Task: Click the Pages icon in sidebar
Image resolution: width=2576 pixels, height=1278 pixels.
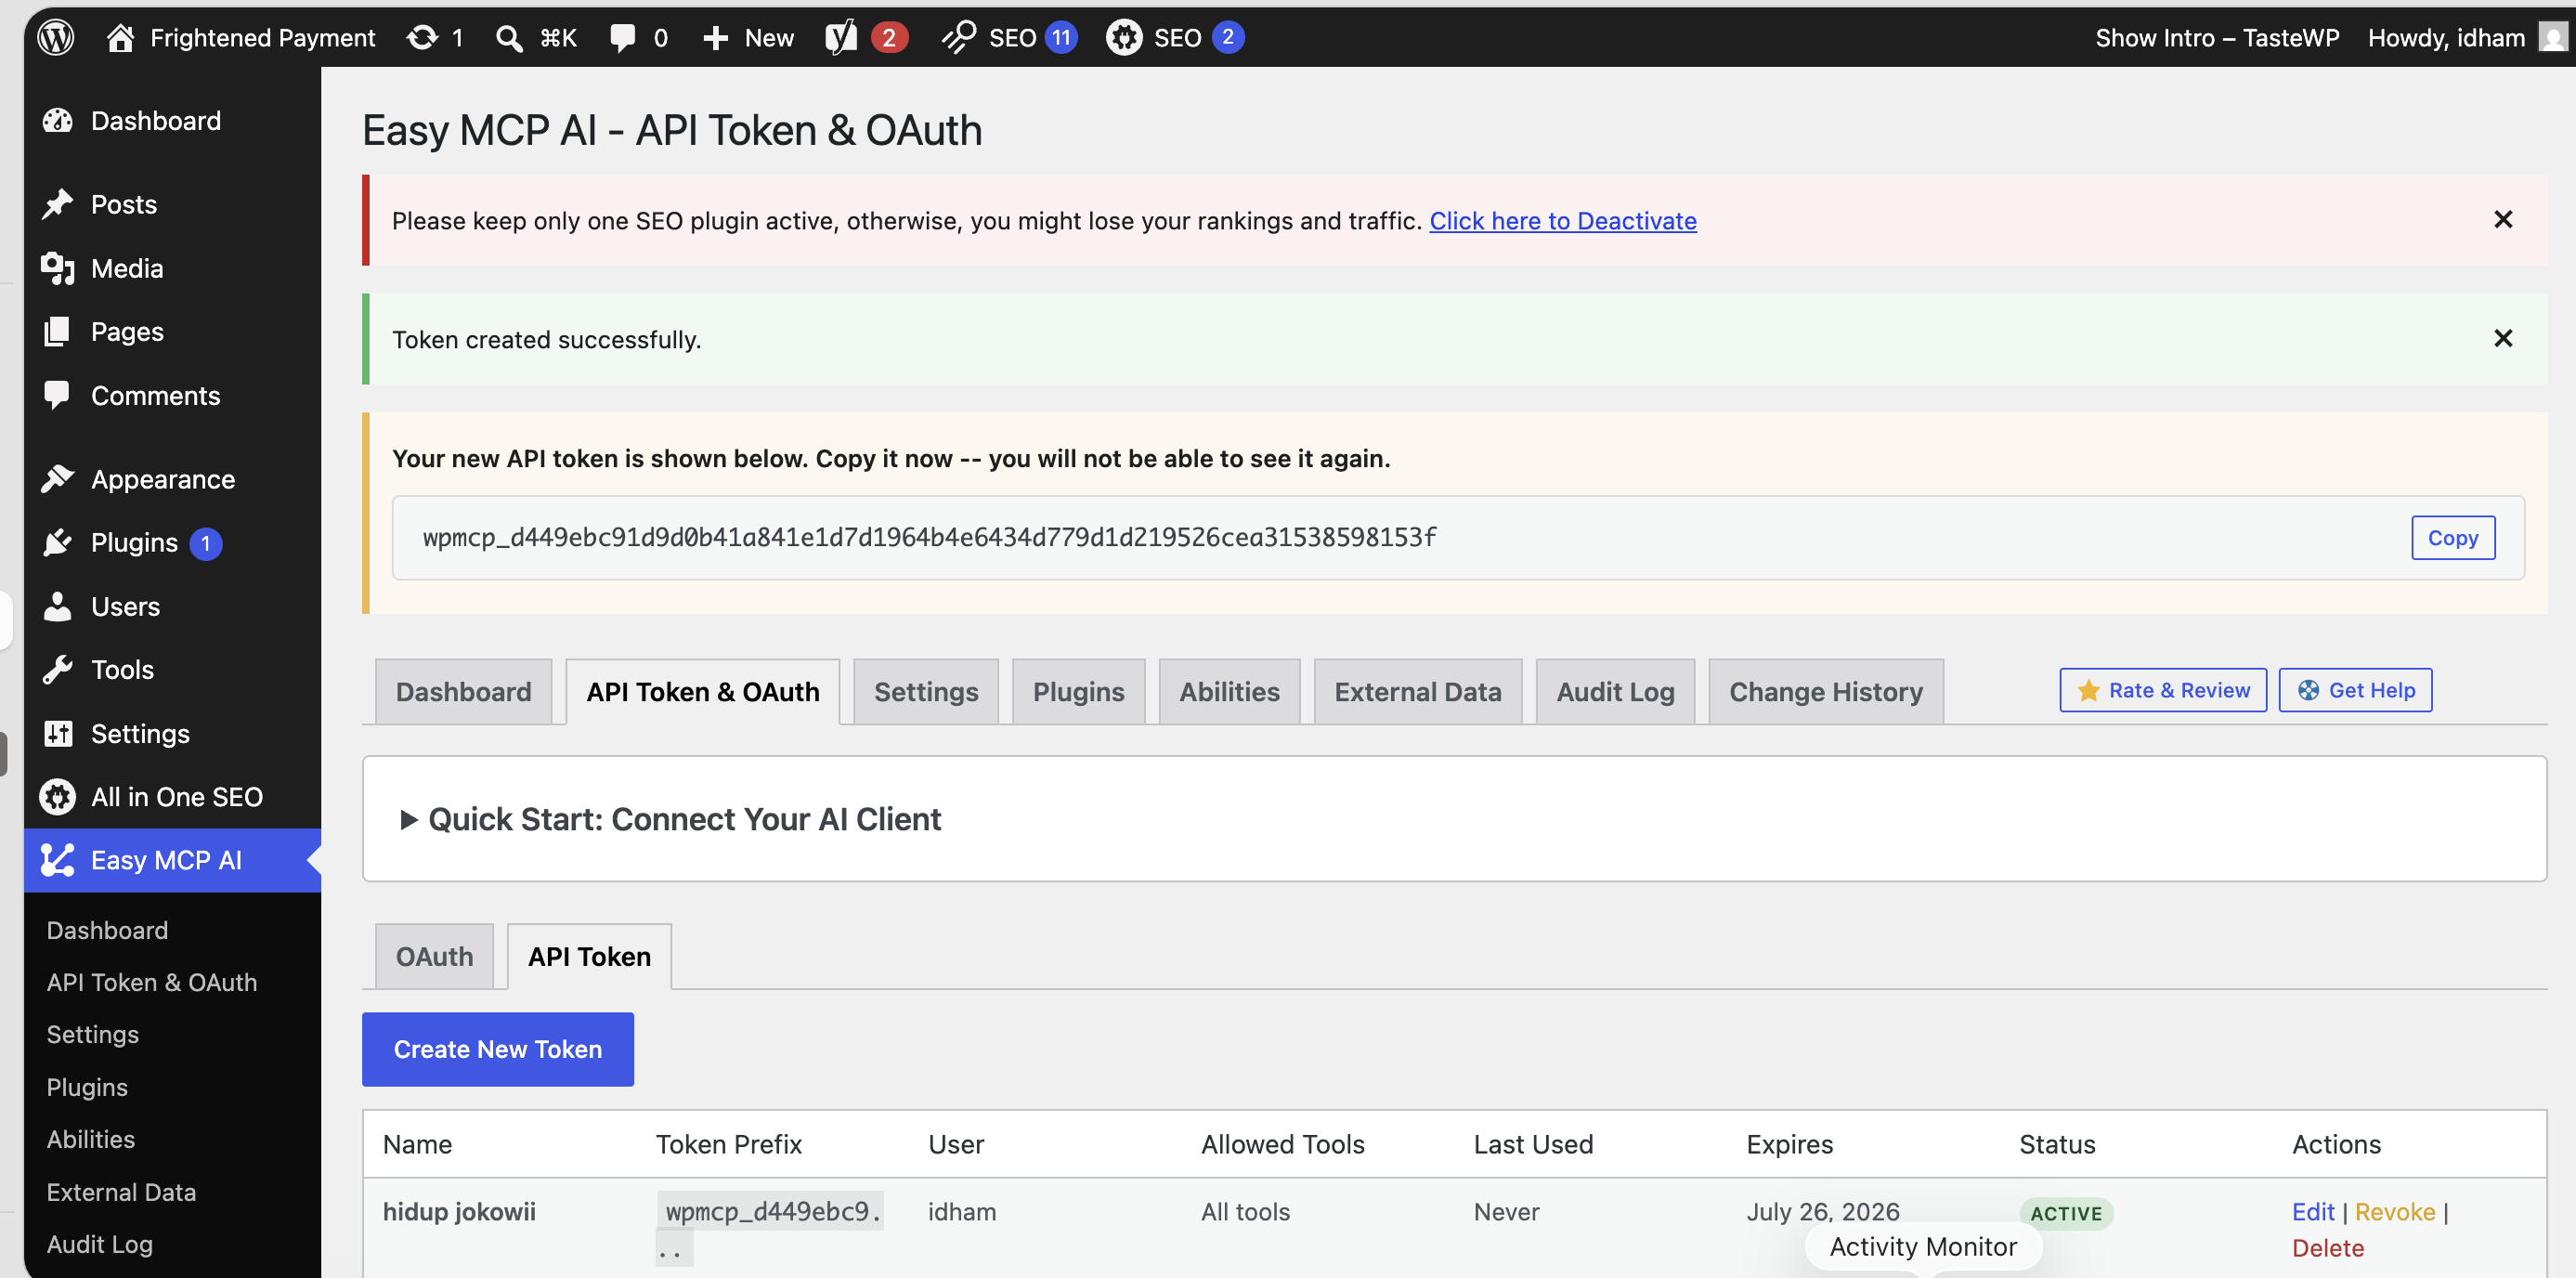Action: (x=58, y=331)
